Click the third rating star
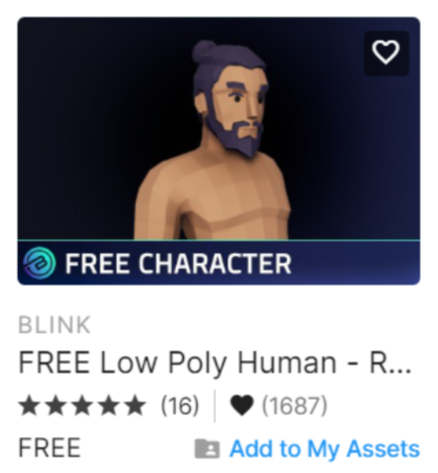 [82, 406]
